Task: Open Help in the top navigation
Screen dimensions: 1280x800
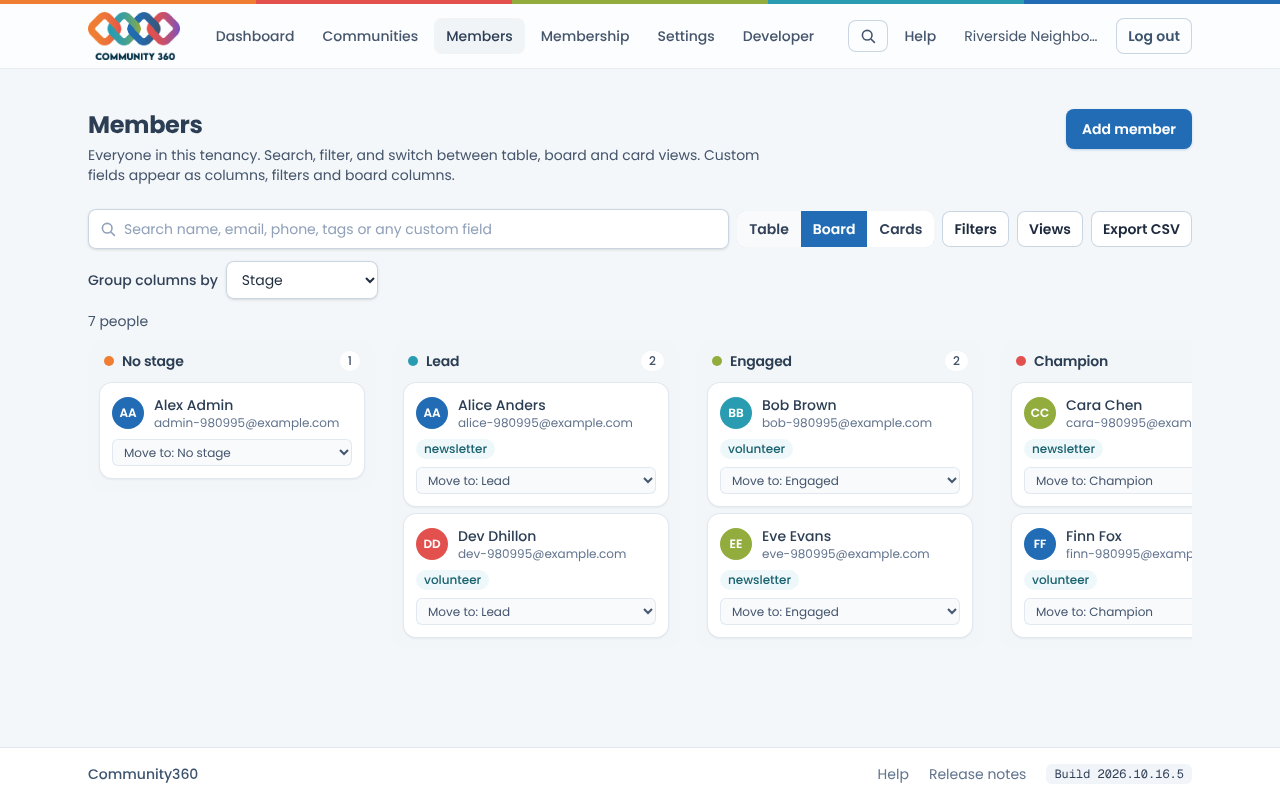Action: 920,36
